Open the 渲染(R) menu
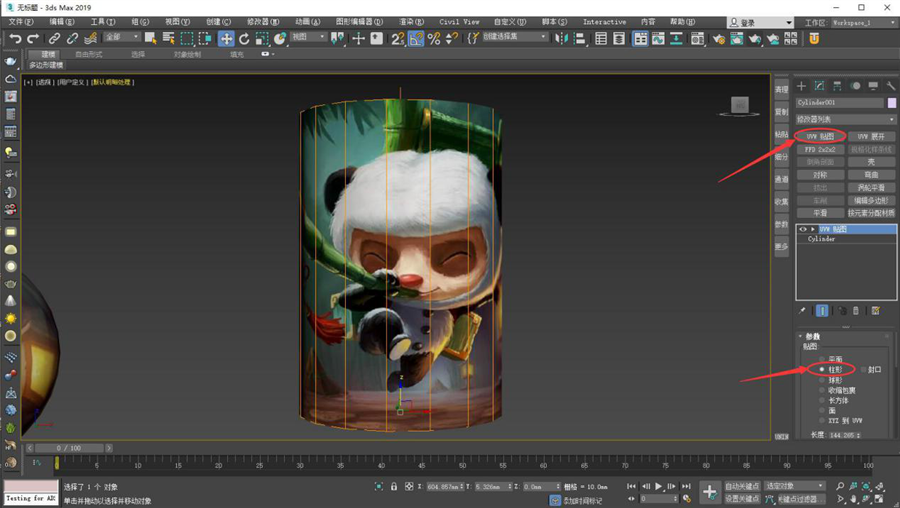Image resolution: width=900 pixels, height=508 pixels. 412,22
